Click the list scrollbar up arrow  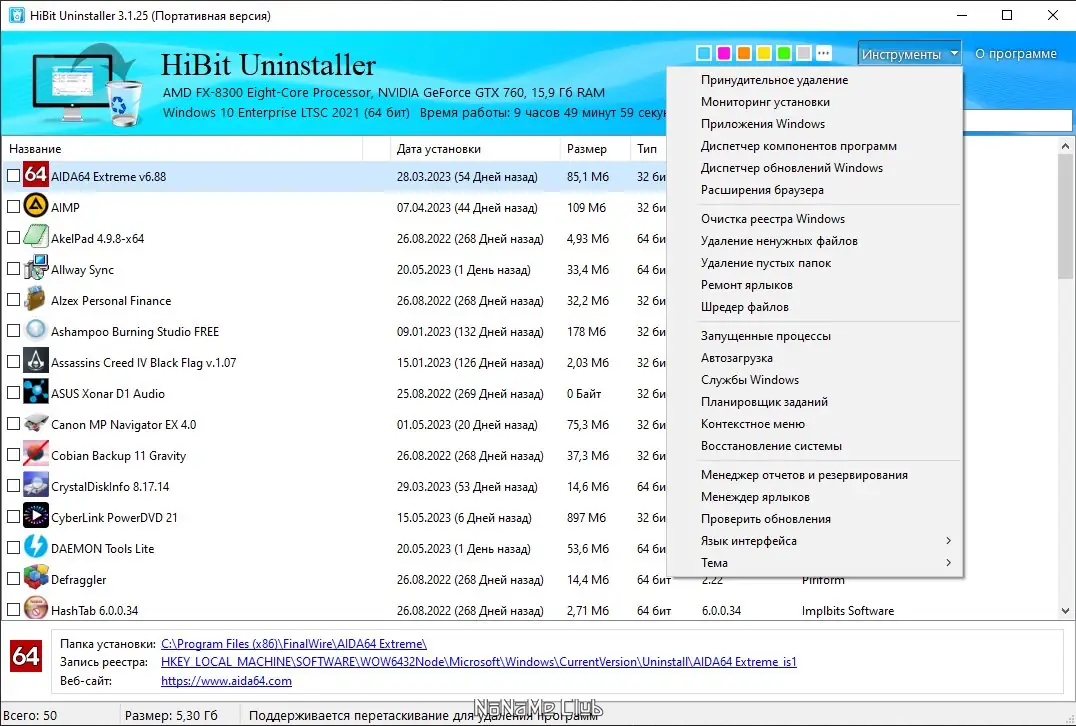[1065, 146]
